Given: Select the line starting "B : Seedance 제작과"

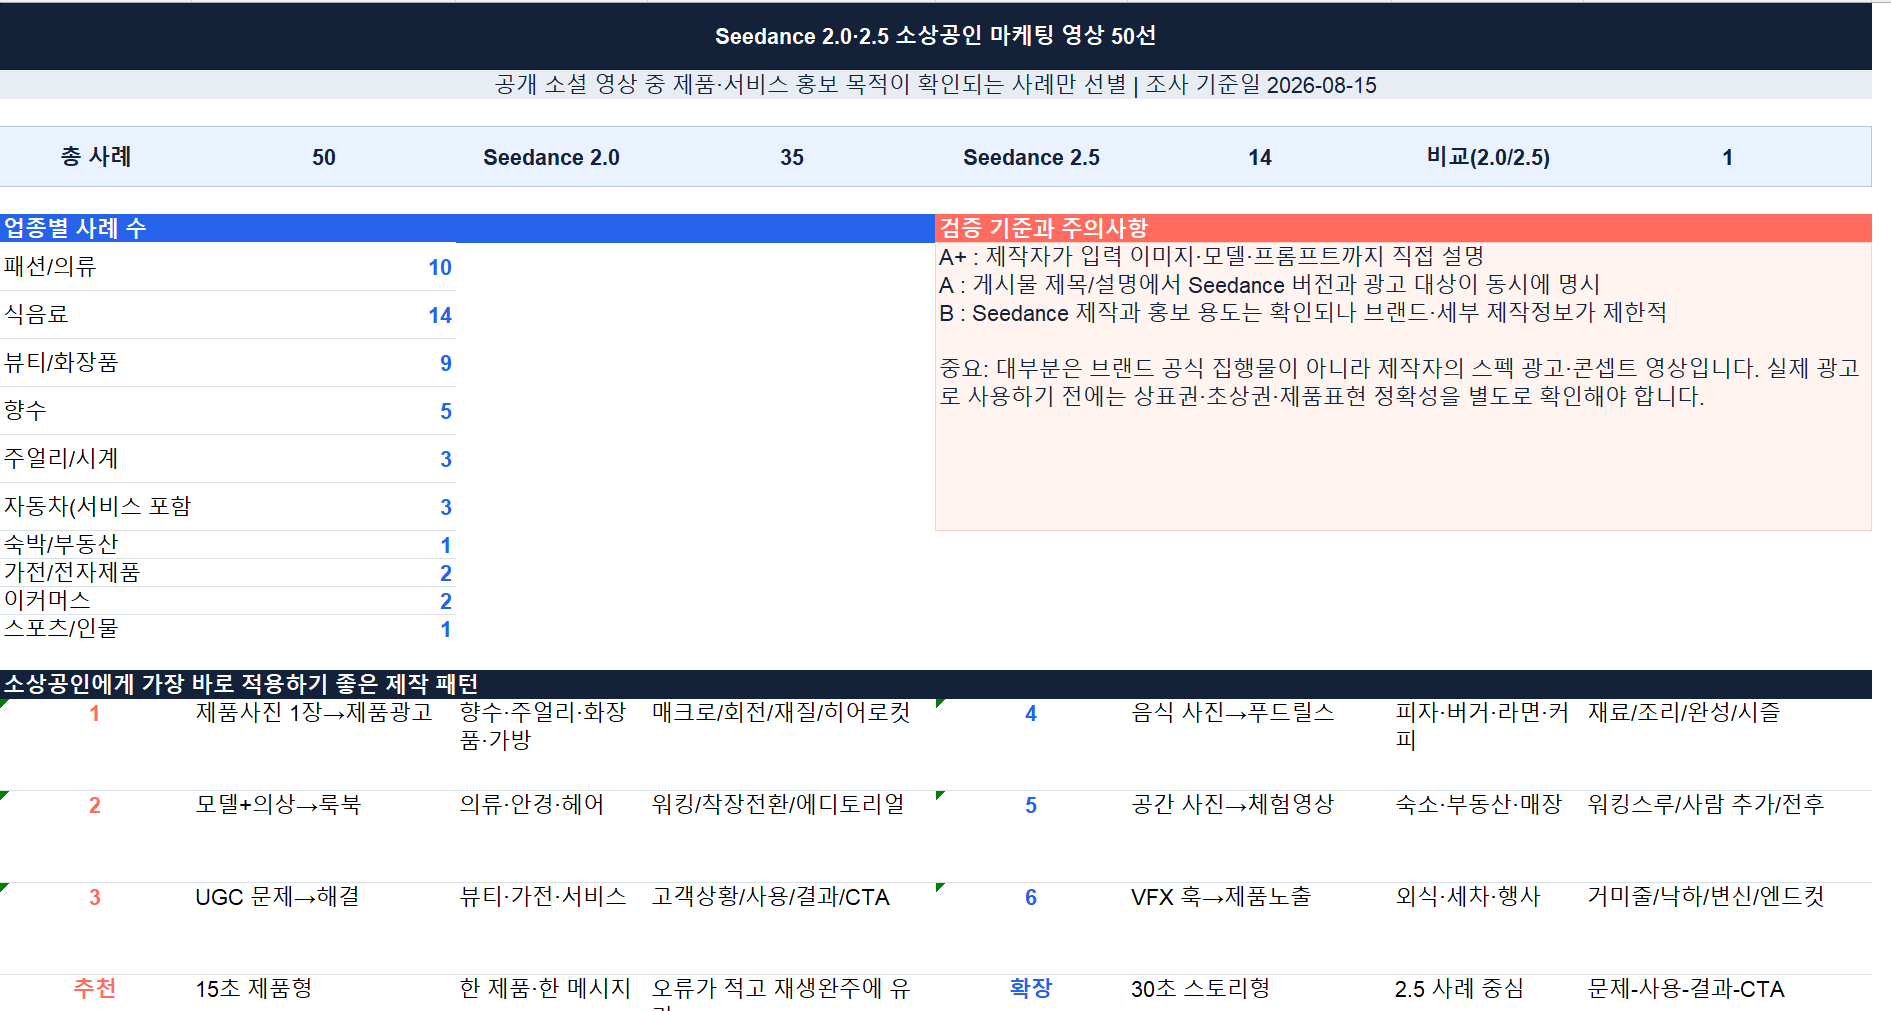Looking at the screenshot, I should (x=1303, y=313).
